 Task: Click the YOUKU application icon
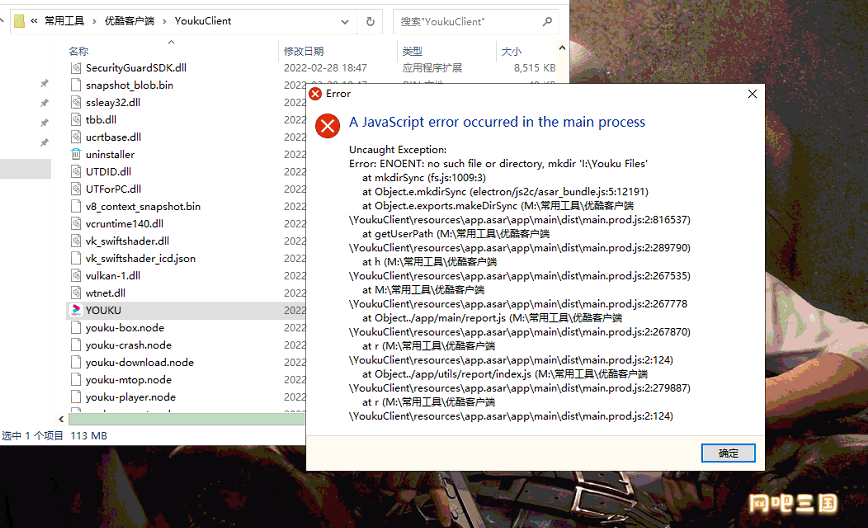(76, 310)
